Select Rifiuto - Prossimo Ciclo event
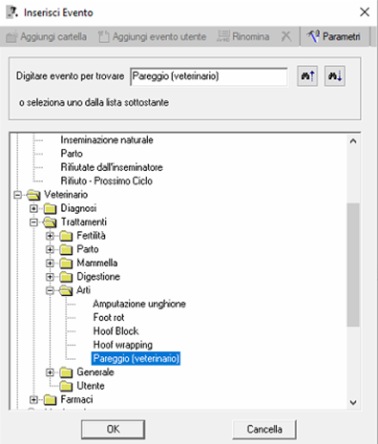The image size is (378, 444). click(x=107, y=181)
